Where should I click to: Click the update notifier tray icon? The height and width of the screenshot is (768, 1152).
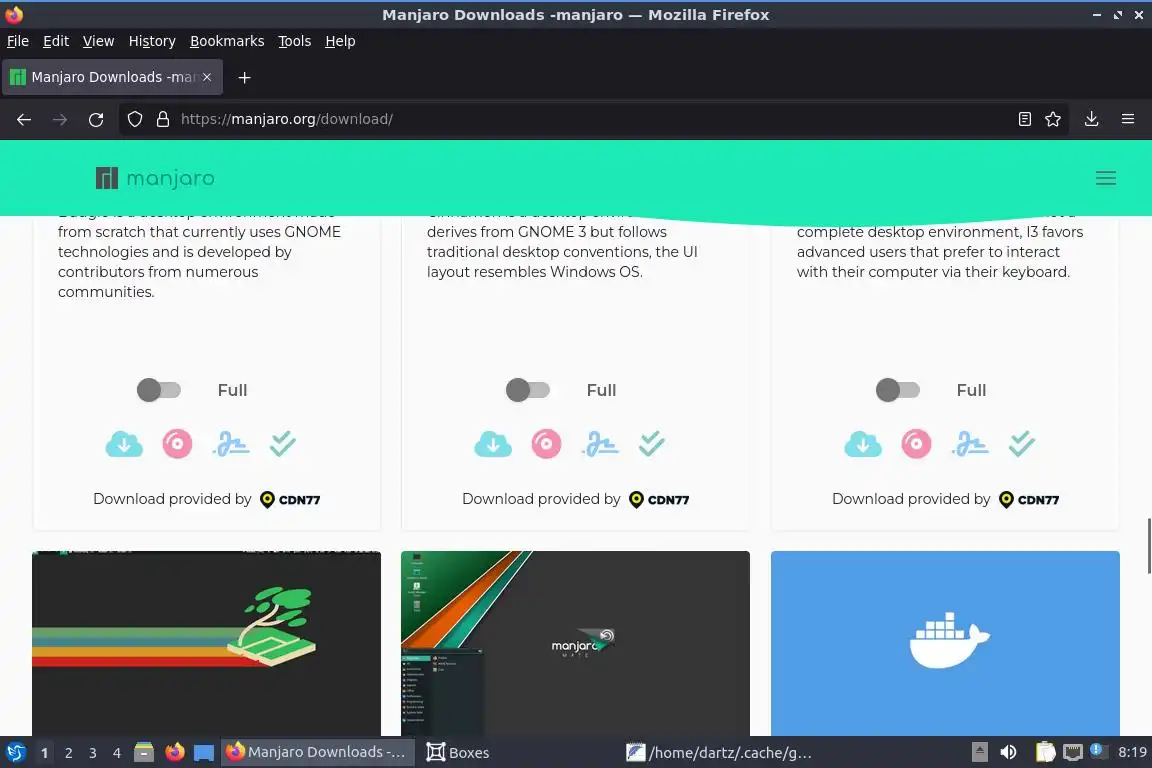click(x=1097, y=750)
